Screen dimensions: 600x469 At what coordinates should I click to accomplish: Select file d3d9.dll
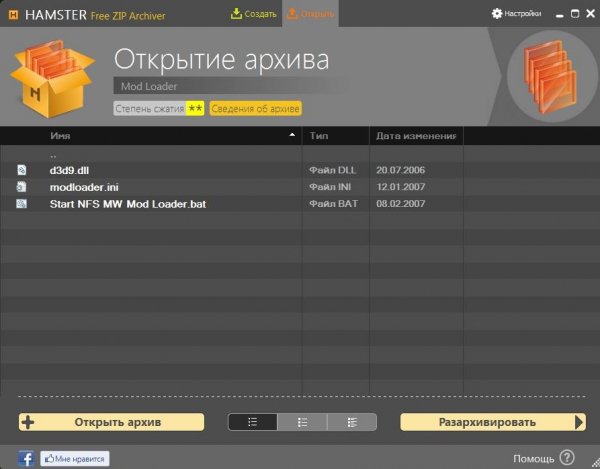69,171
